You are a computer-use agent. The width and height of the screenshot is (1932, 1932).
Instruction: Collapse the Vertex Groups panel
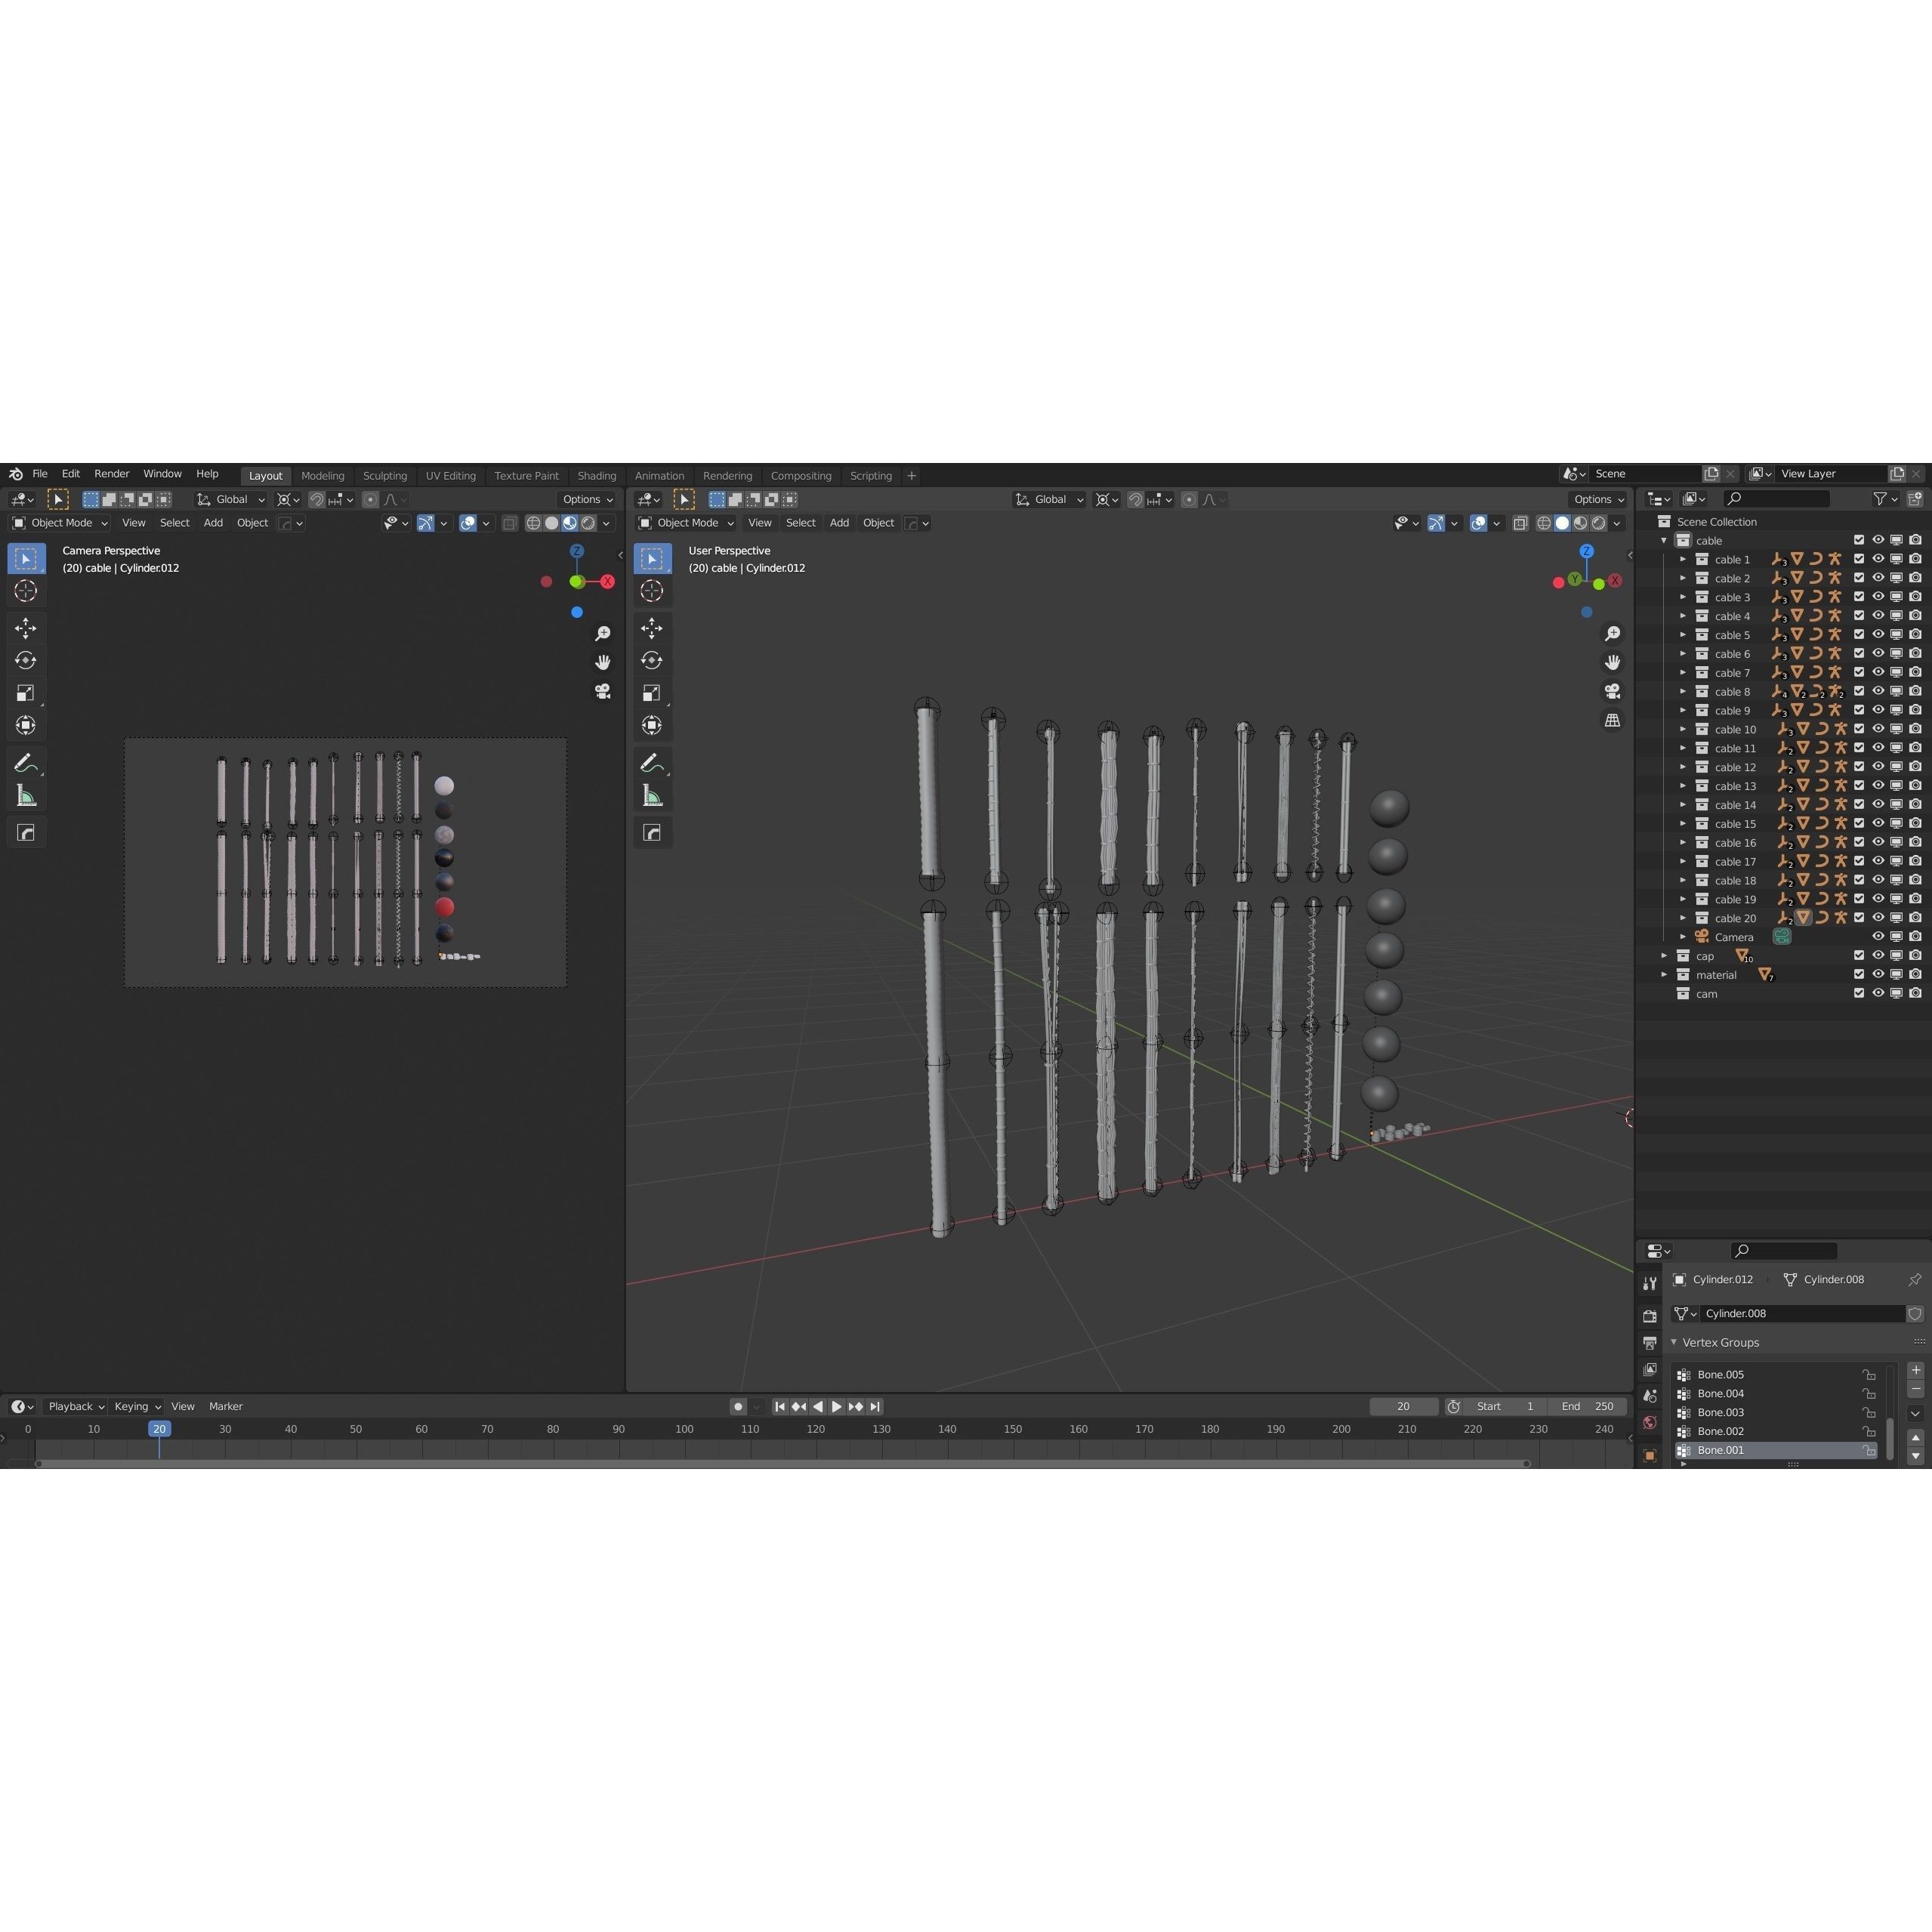coord(1673,1342)
